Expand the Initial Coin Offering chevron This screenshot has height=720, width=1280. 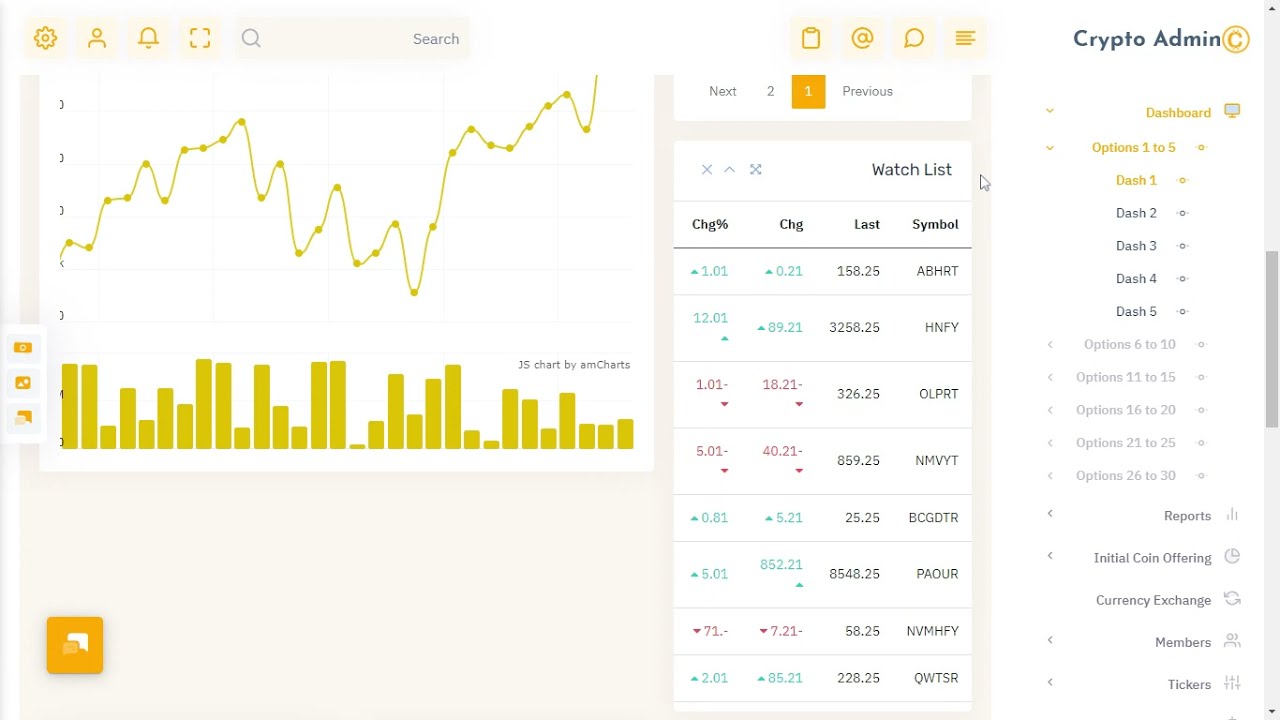pos(1050,556)
